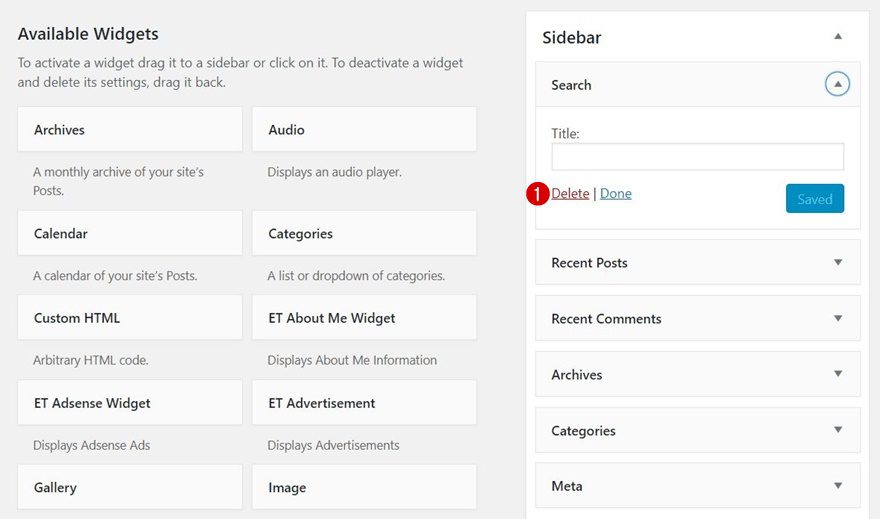The height and width of the screenshot is (519, 880).
Task: Click the Done link in Search widget
Action: pyautogui.click(x=616, y=193)
